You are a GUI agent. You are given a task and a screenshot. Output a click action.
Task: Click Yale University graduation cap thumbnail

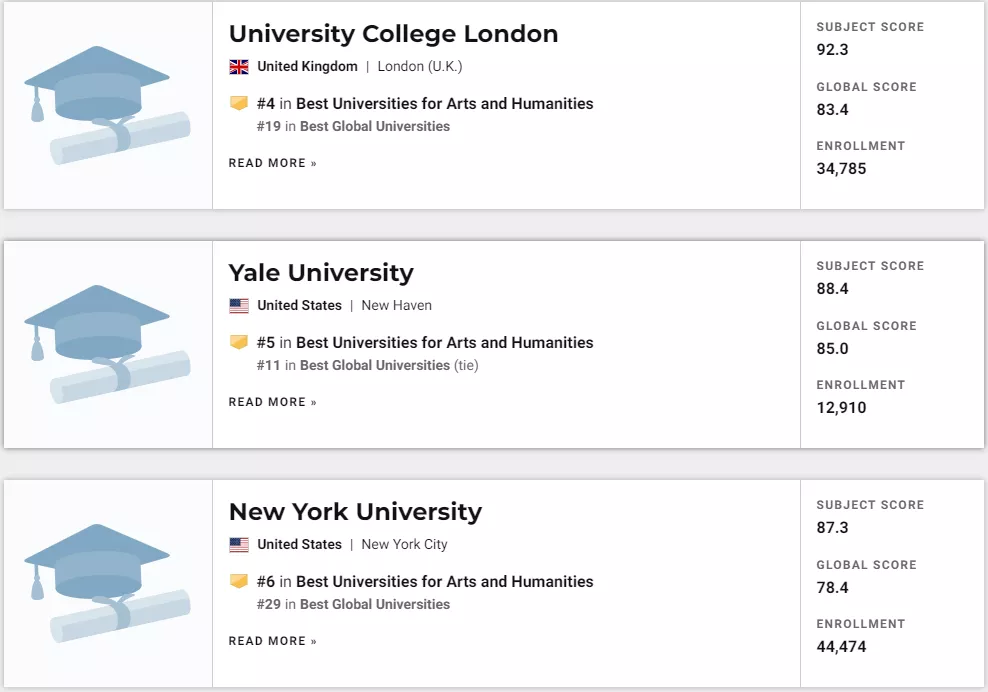click(108, 344)
